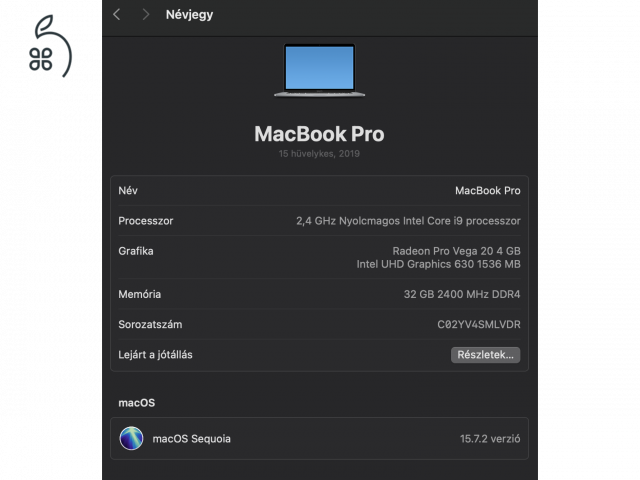Viewport: 640px width, 480px height.
Task: Click the macOS section heading
Action: 137,403
